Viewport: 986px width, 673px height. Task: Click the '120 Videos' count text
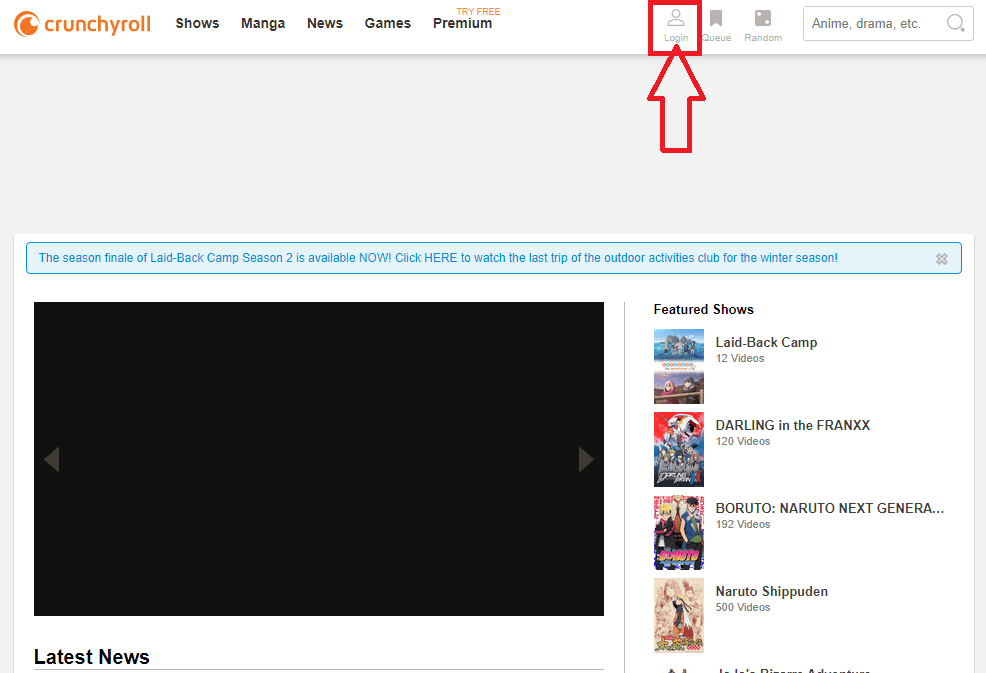click(x=743, y=441)
